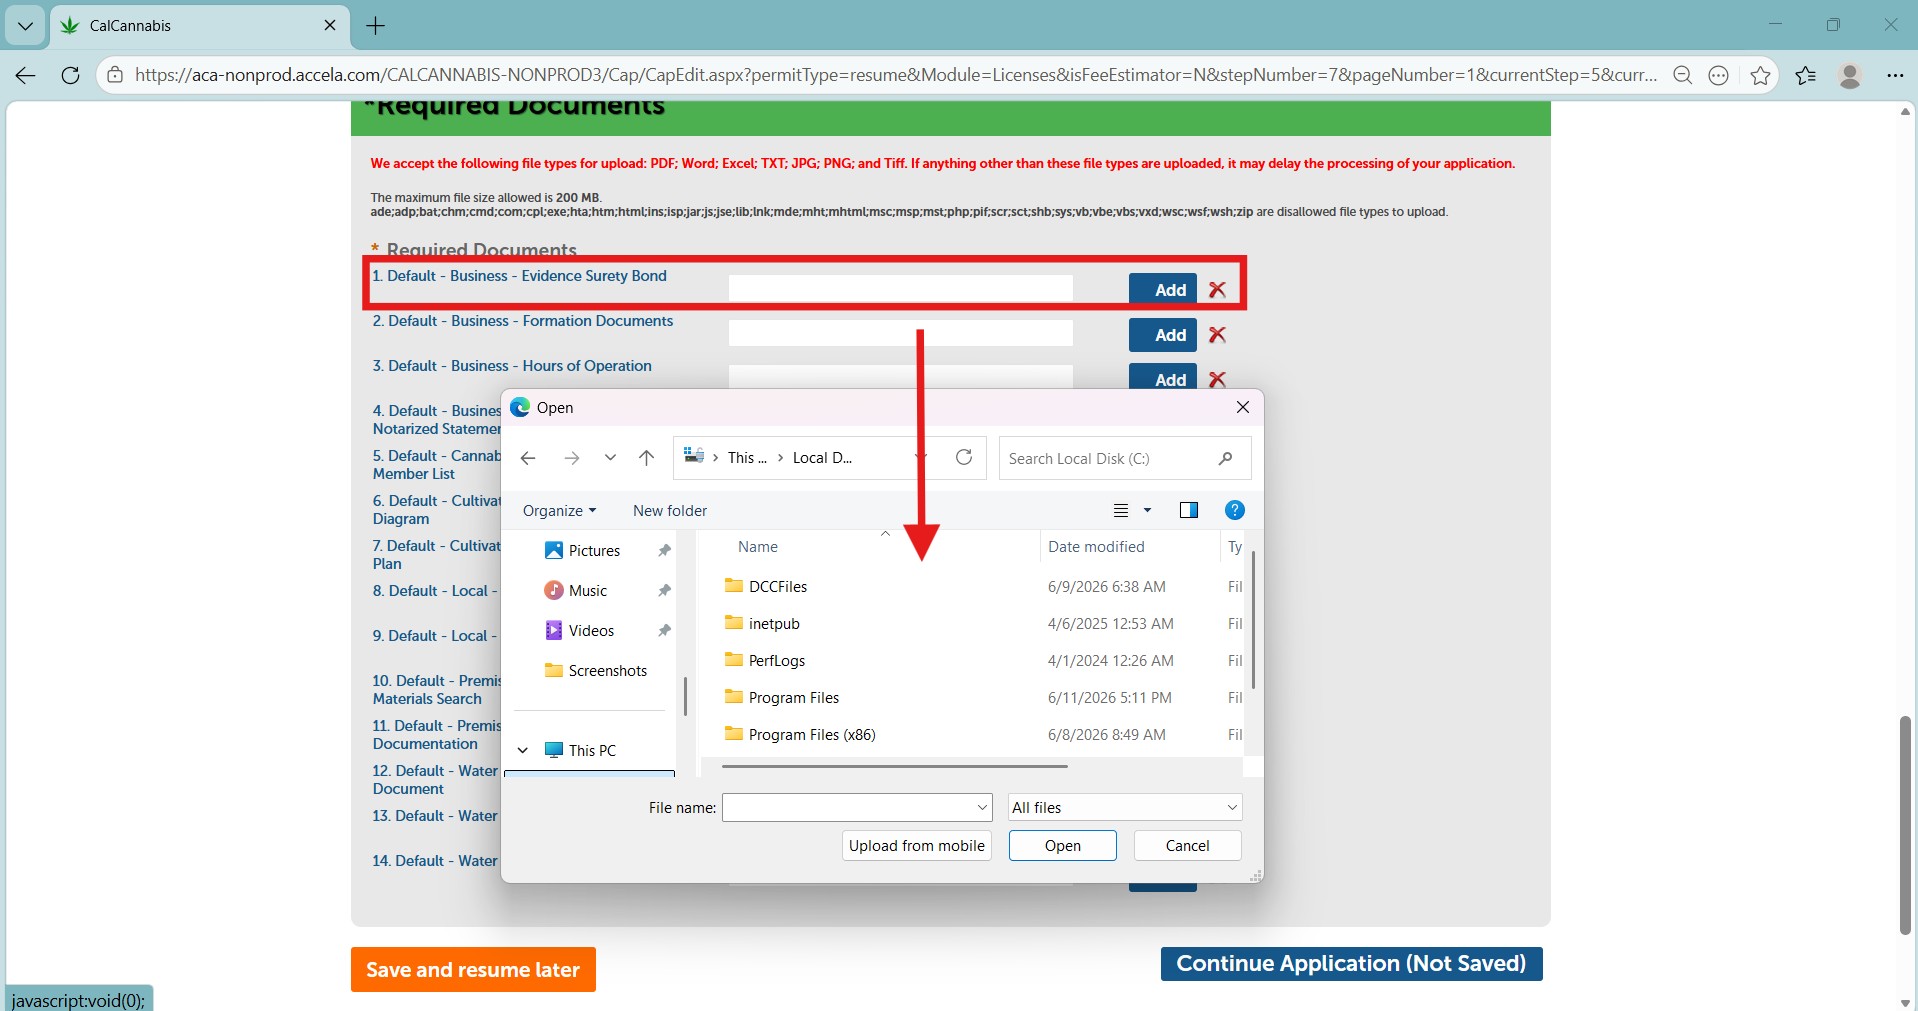This screenshot has width=1918, height=1011.
Task: Open Default - Business - Hours of Operation link
Action: [512, 366]
